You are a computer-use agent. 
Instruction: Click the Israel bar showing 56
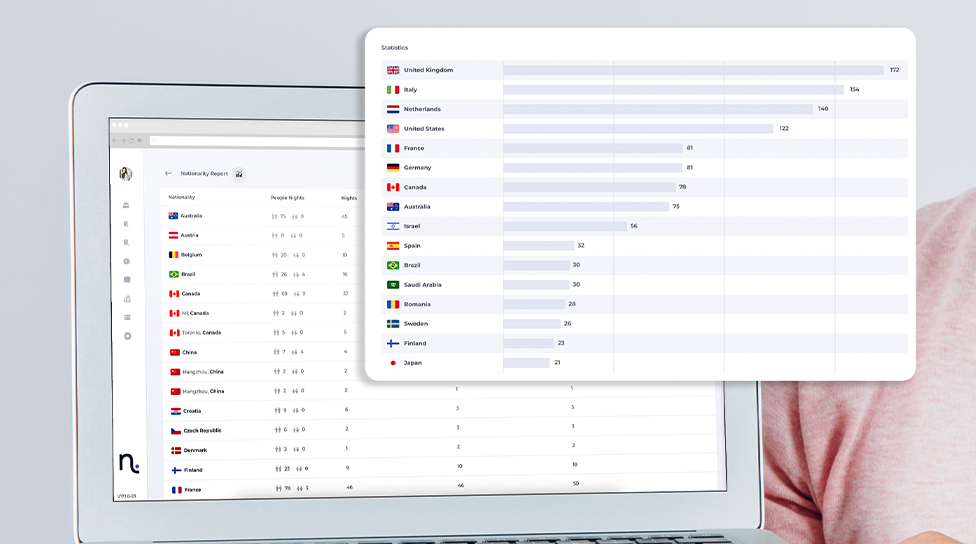click(565, 226)
